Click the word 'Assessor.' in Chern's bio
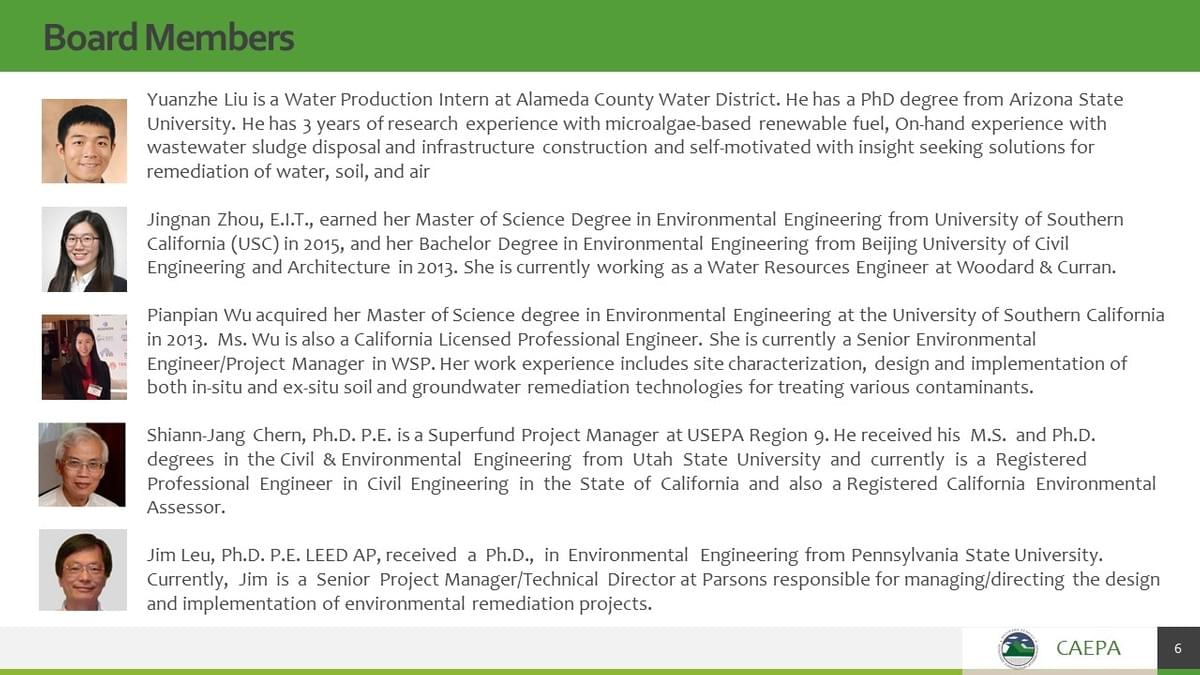1200x675 pixels. coord(186,507)
